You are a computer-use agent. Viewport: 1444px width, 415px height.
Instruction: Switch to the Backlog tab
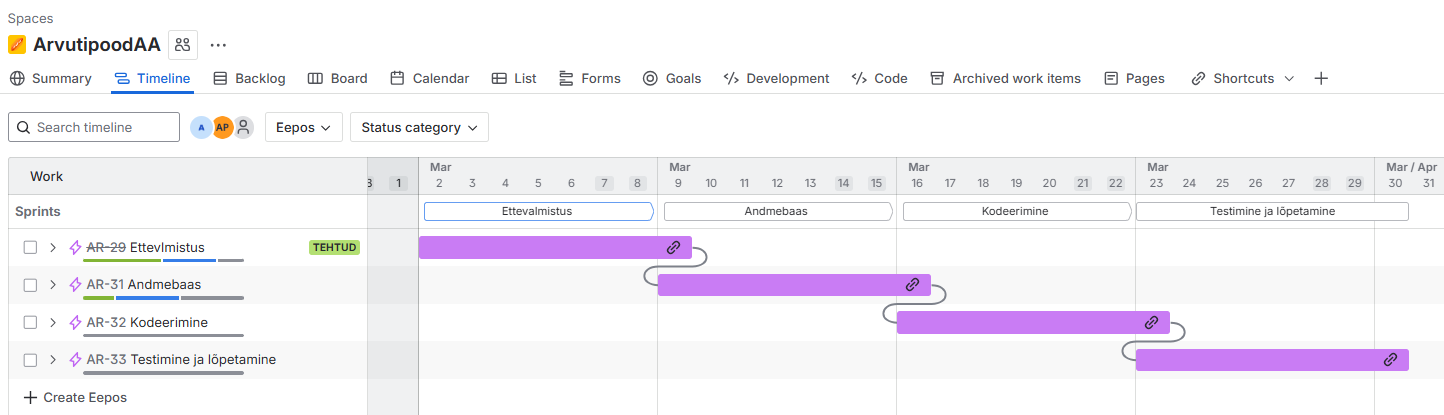pyautogui.click(x=249, y=78)
